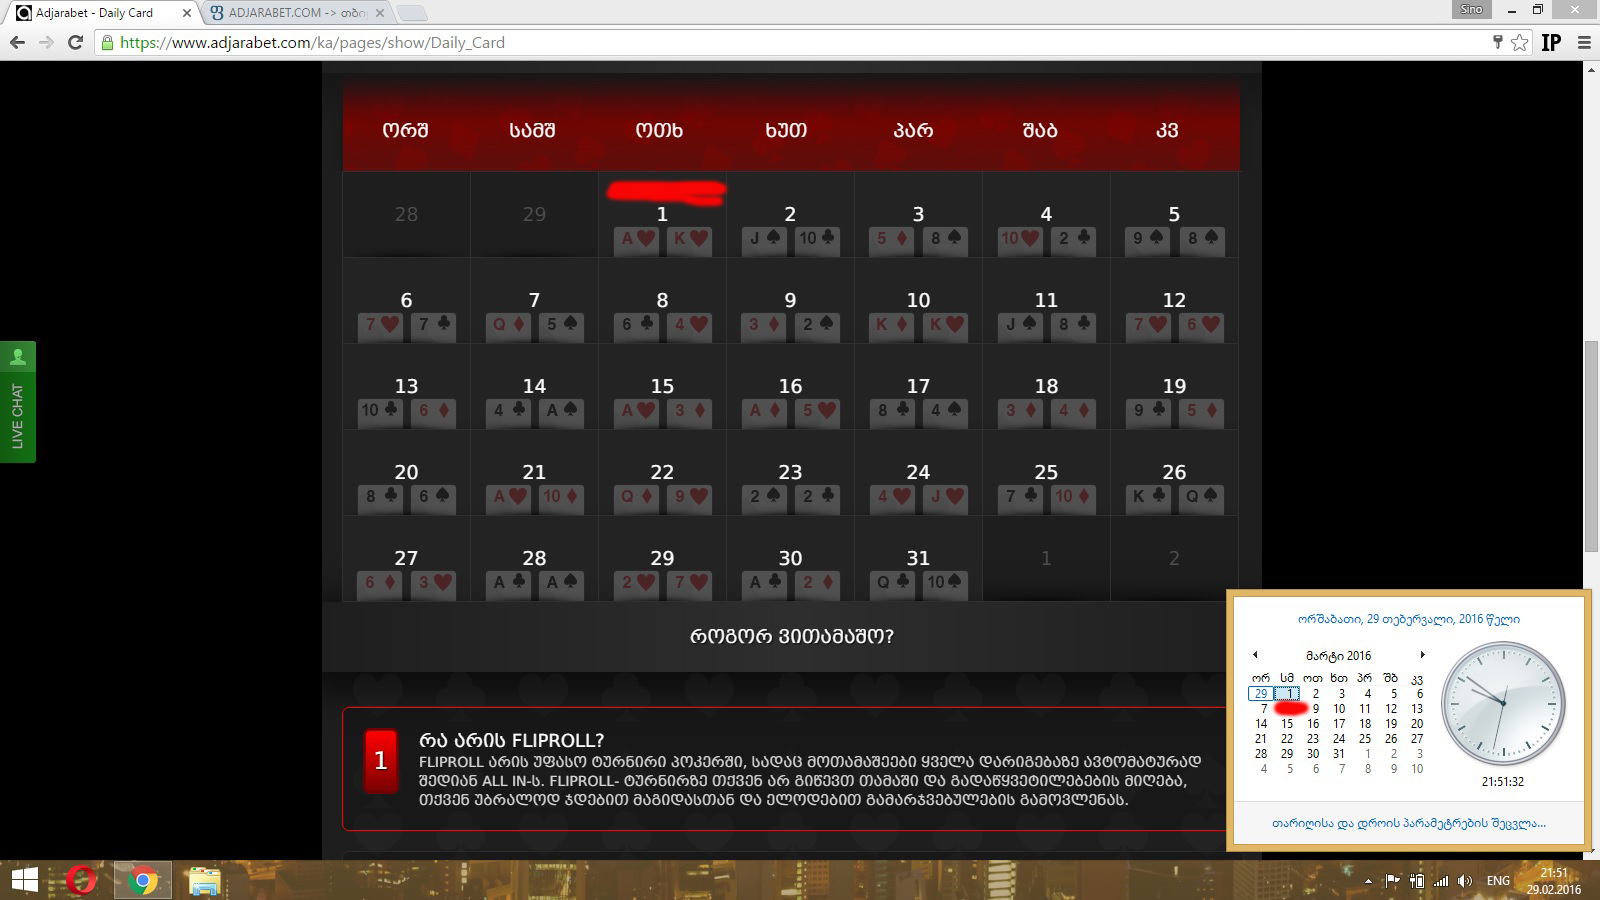Screen dimensions: 1600x900
Task: Click day 14 in the Daily Card calendar
Action: pos(534,387)
